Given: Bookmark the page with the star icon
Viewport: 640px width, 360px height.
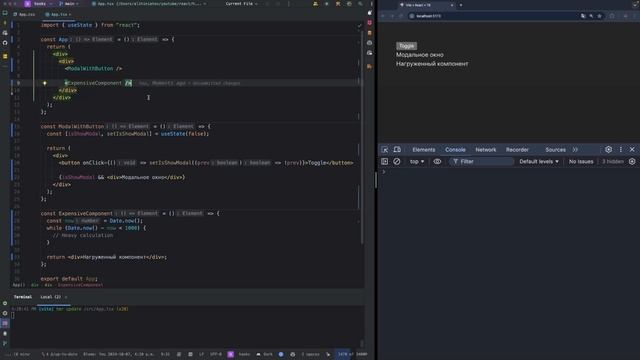Looking at the screenshot, I should pyautogui.click(x=600, y=16).
